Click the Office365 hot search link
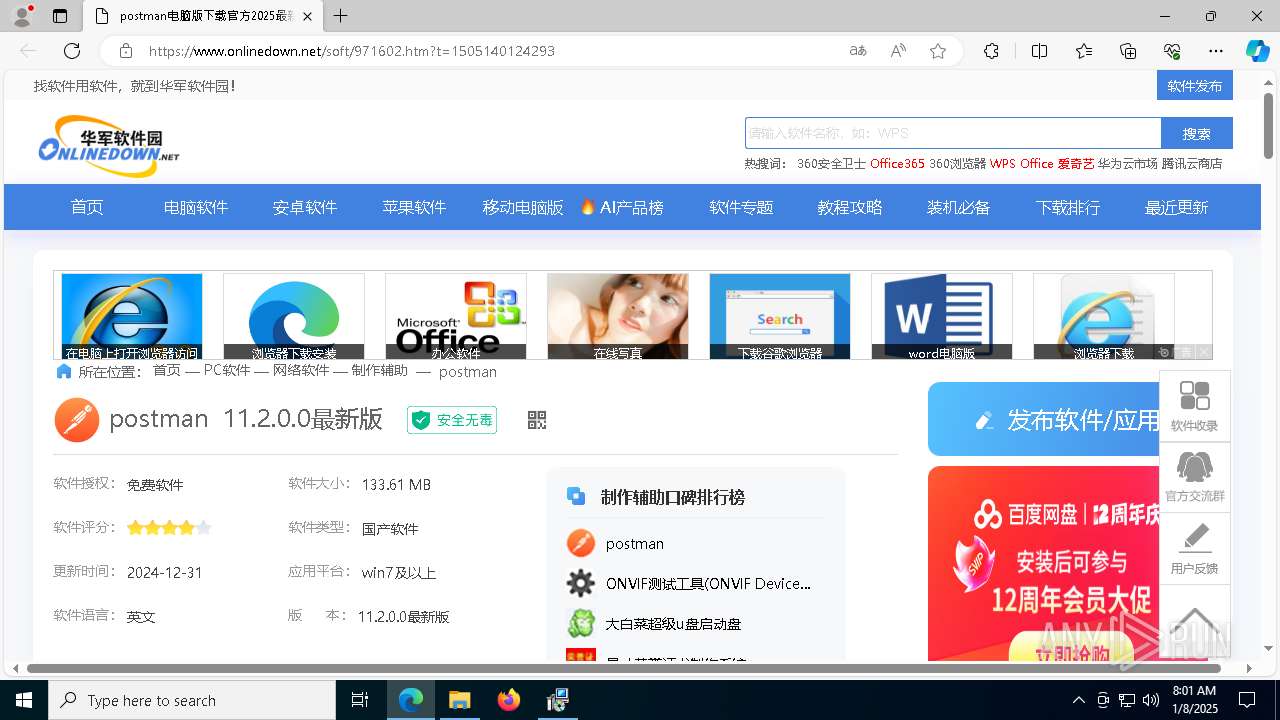 point(897,163)
